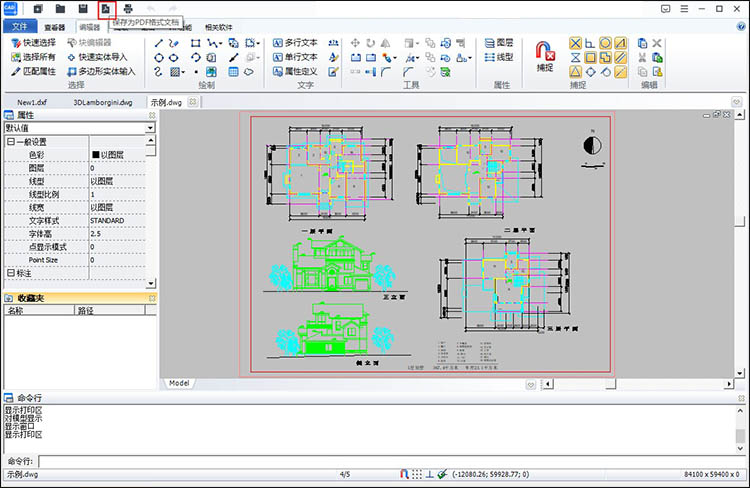Screen dimensions: 750x488
Task: Click the 快速选择 button
Action: click(x=33, y=43)
